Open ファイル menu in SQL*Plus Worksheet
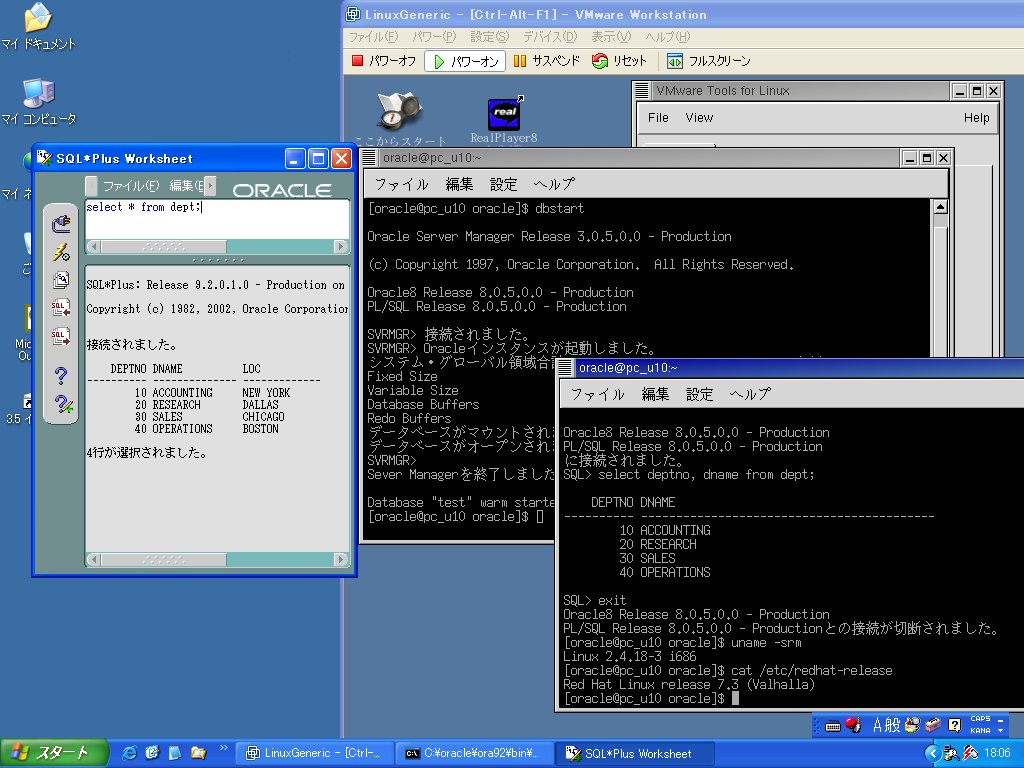 (131, 186)
